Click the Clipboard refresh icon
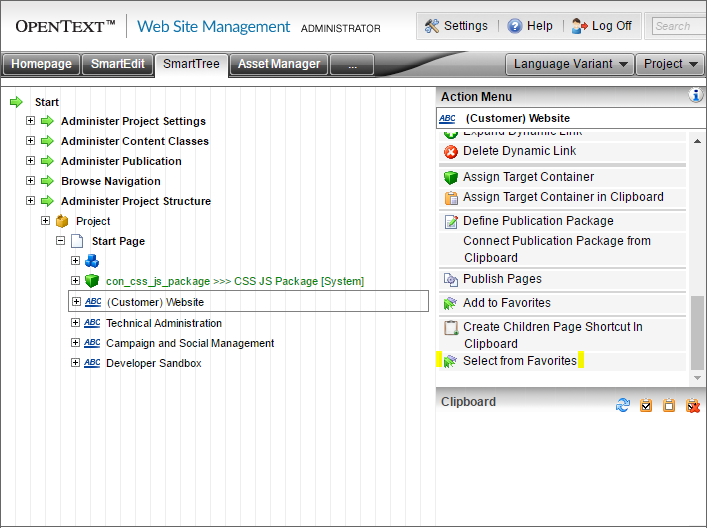Image resolution: width=707 pixels, height=528 pixels. [x=623, y=405]
